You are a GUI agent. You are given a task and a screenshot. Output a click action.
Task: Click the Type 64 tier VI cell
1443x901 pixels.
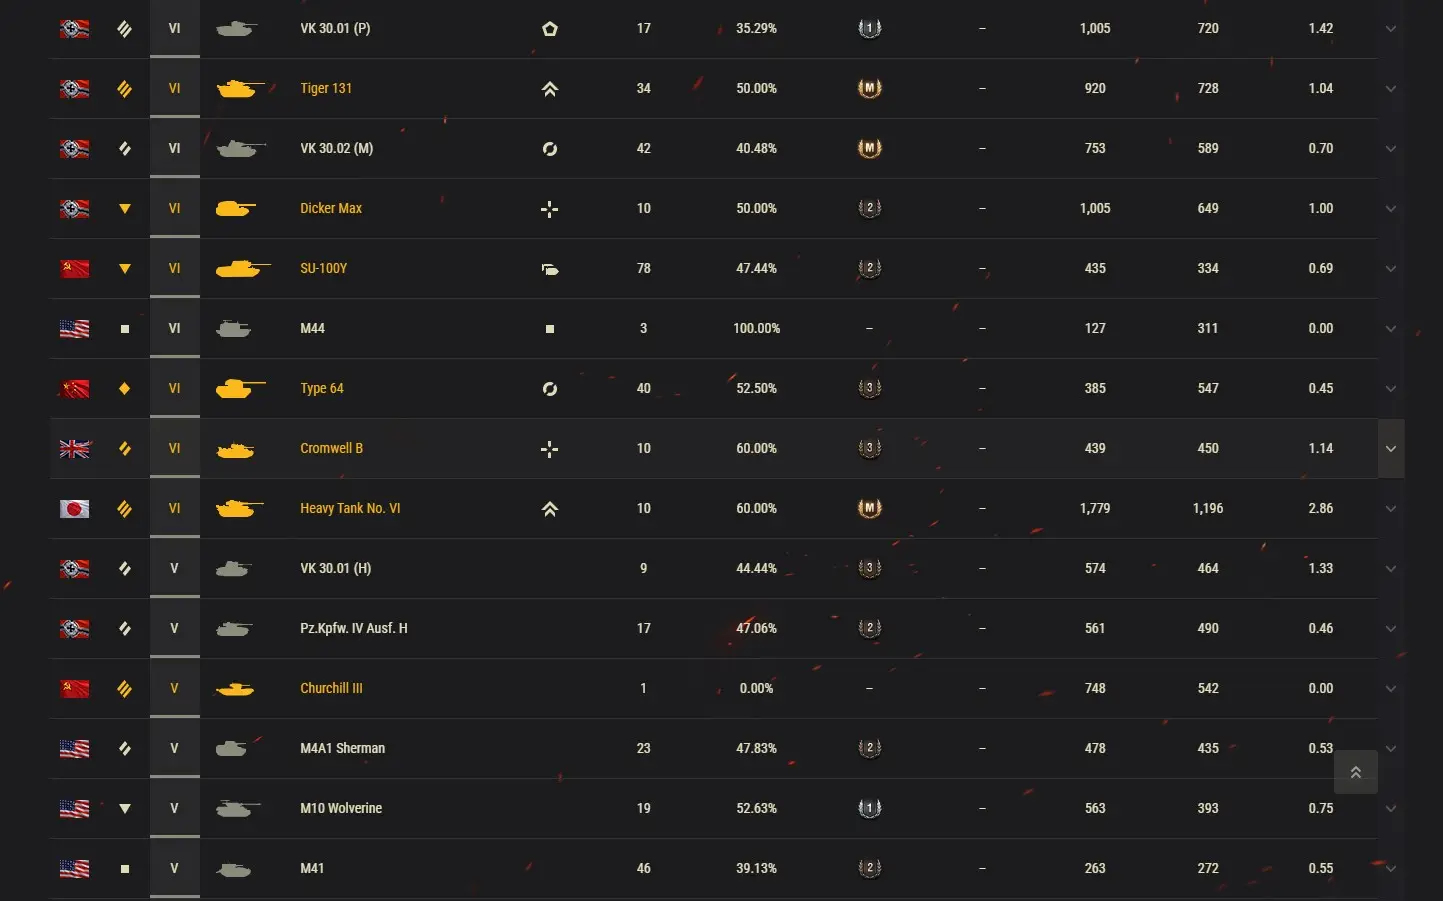[174, 388]
